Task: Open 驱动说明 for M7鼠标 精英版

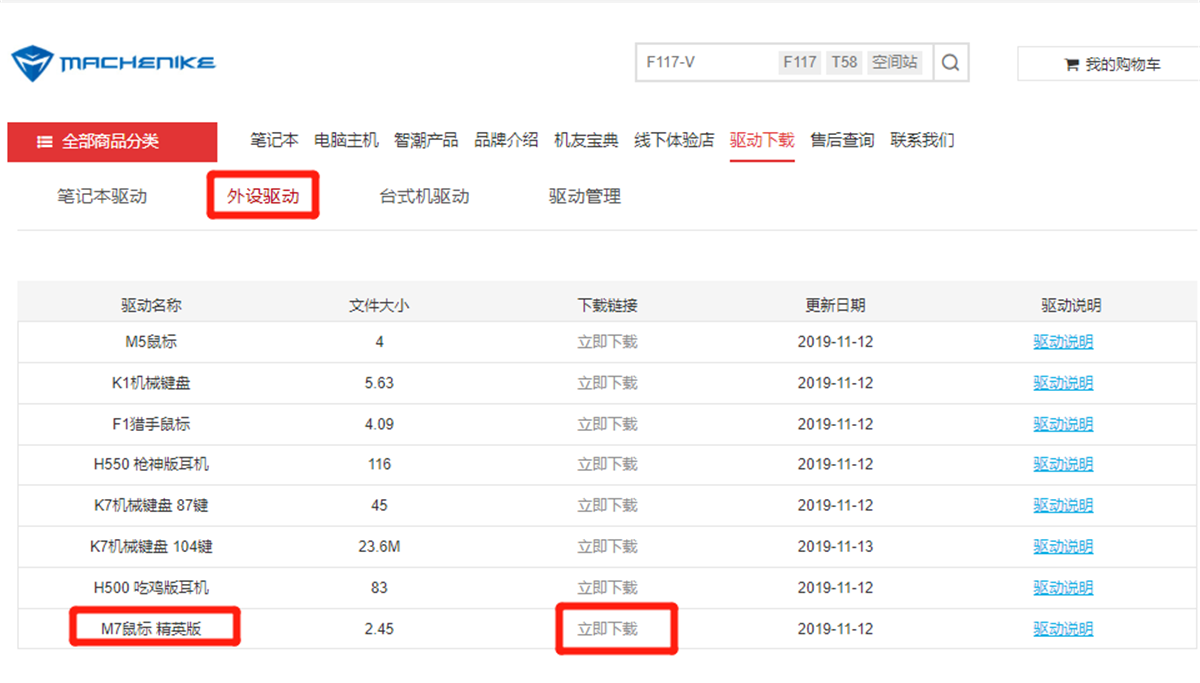Action: [1063, 629]
